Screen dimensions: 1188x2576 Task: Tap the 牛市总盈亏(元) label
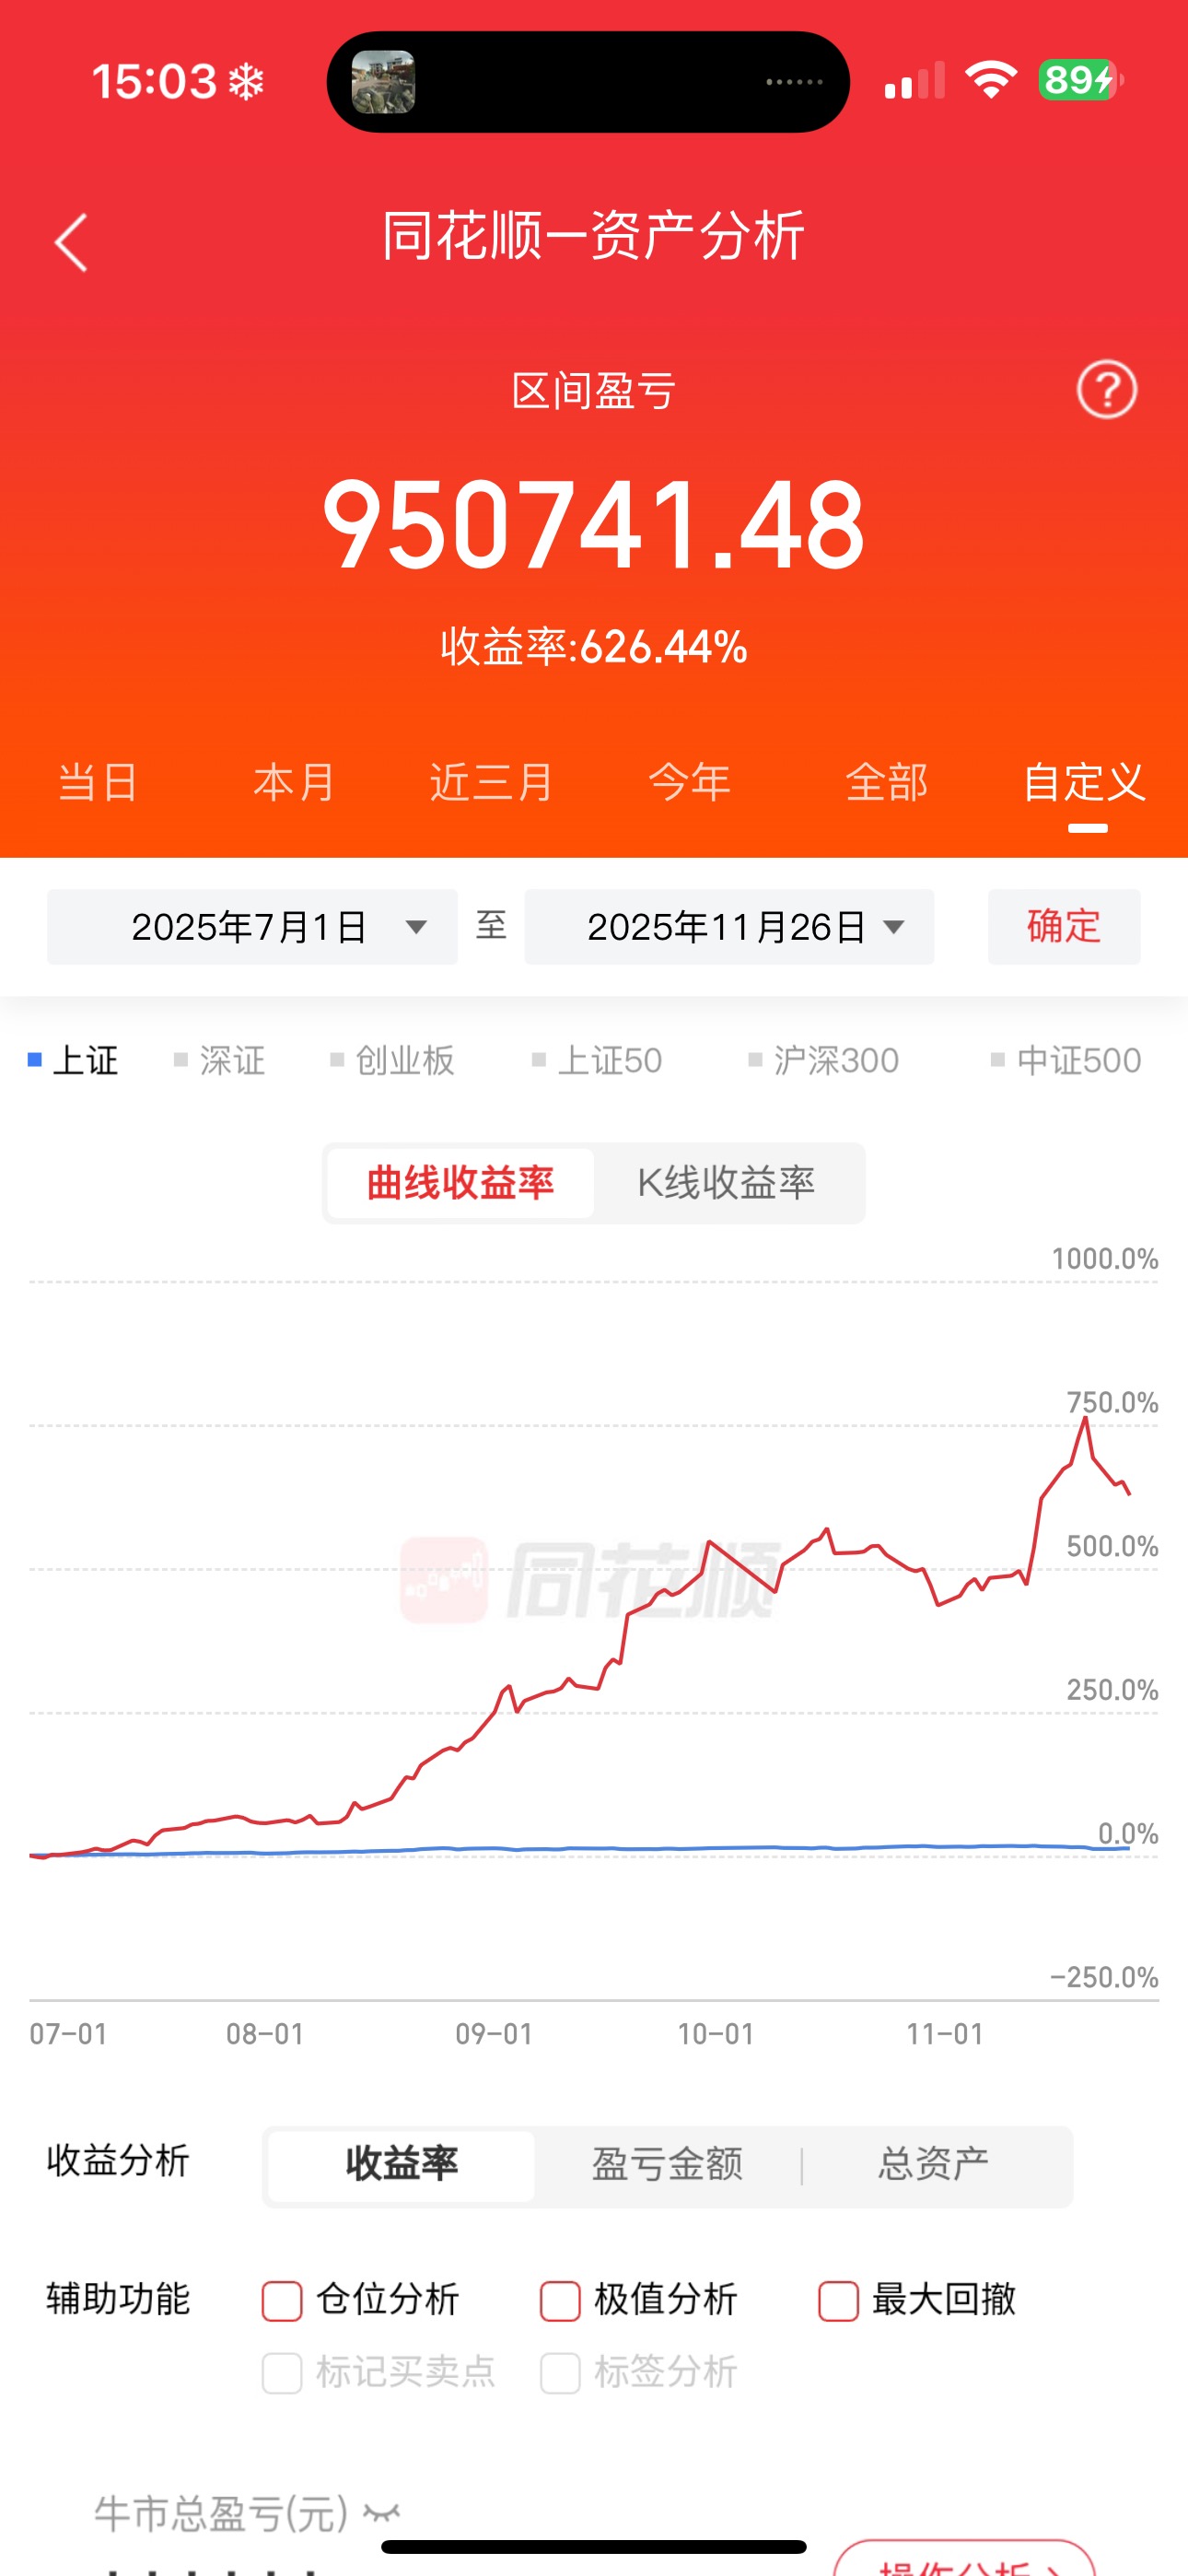pyautogui.click(x=221, y=2513)
